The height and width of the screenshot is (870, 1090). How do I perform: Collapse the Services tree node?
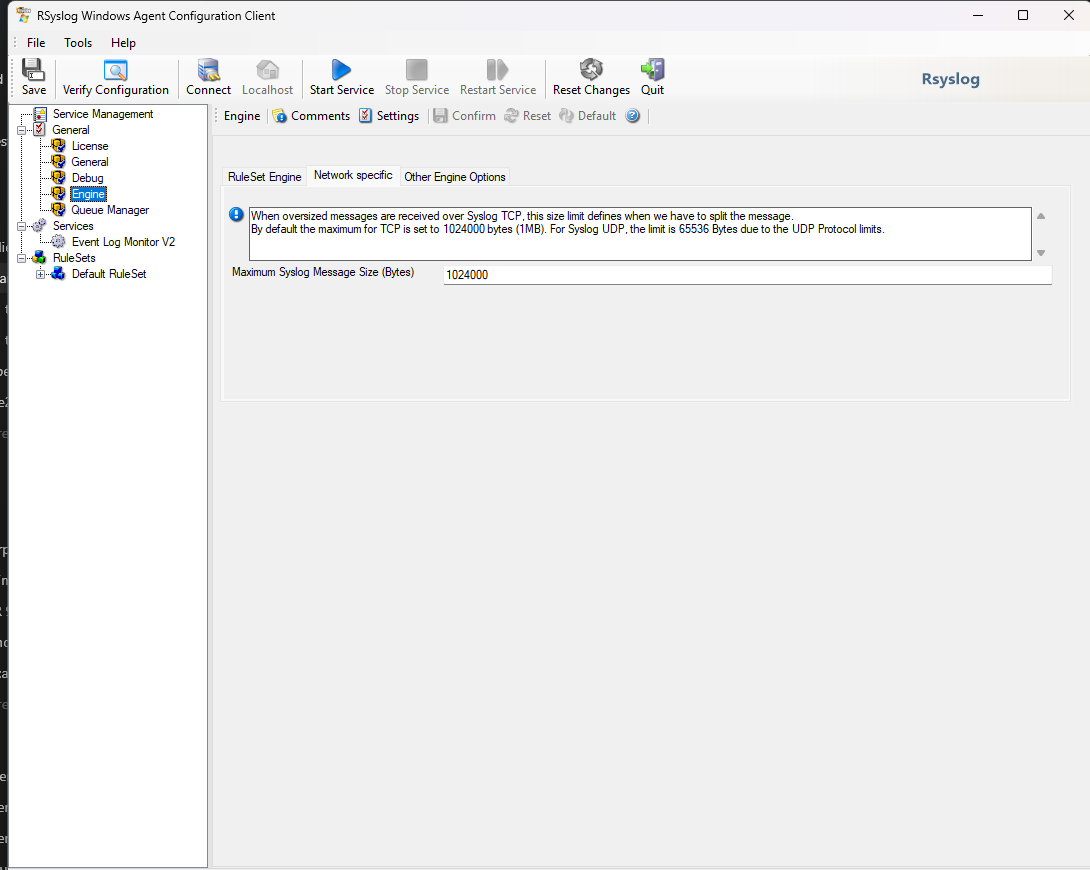coord(22,226)
